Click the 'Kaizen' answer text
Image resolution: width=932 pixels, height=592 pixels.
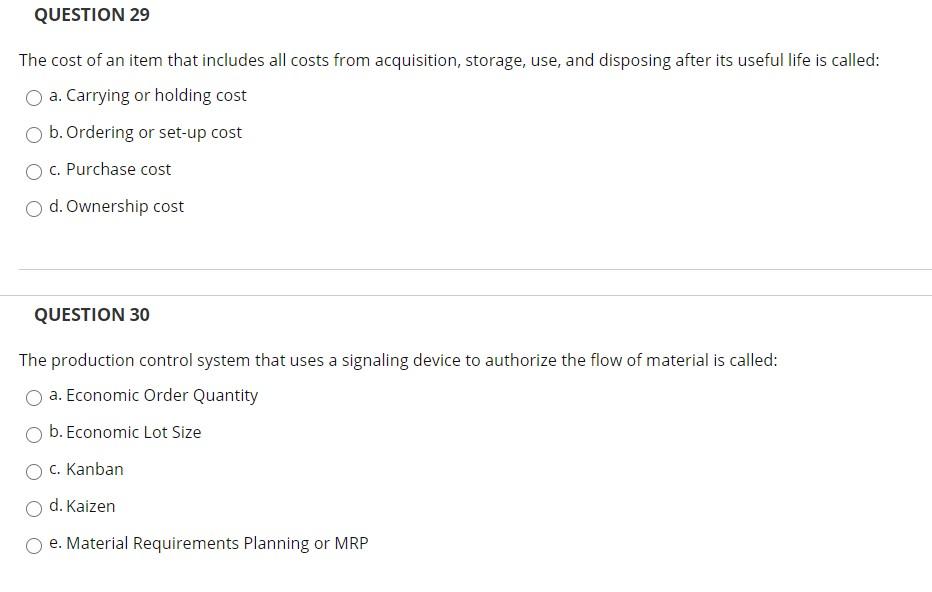pyautogui.click(x=90, y=506)
